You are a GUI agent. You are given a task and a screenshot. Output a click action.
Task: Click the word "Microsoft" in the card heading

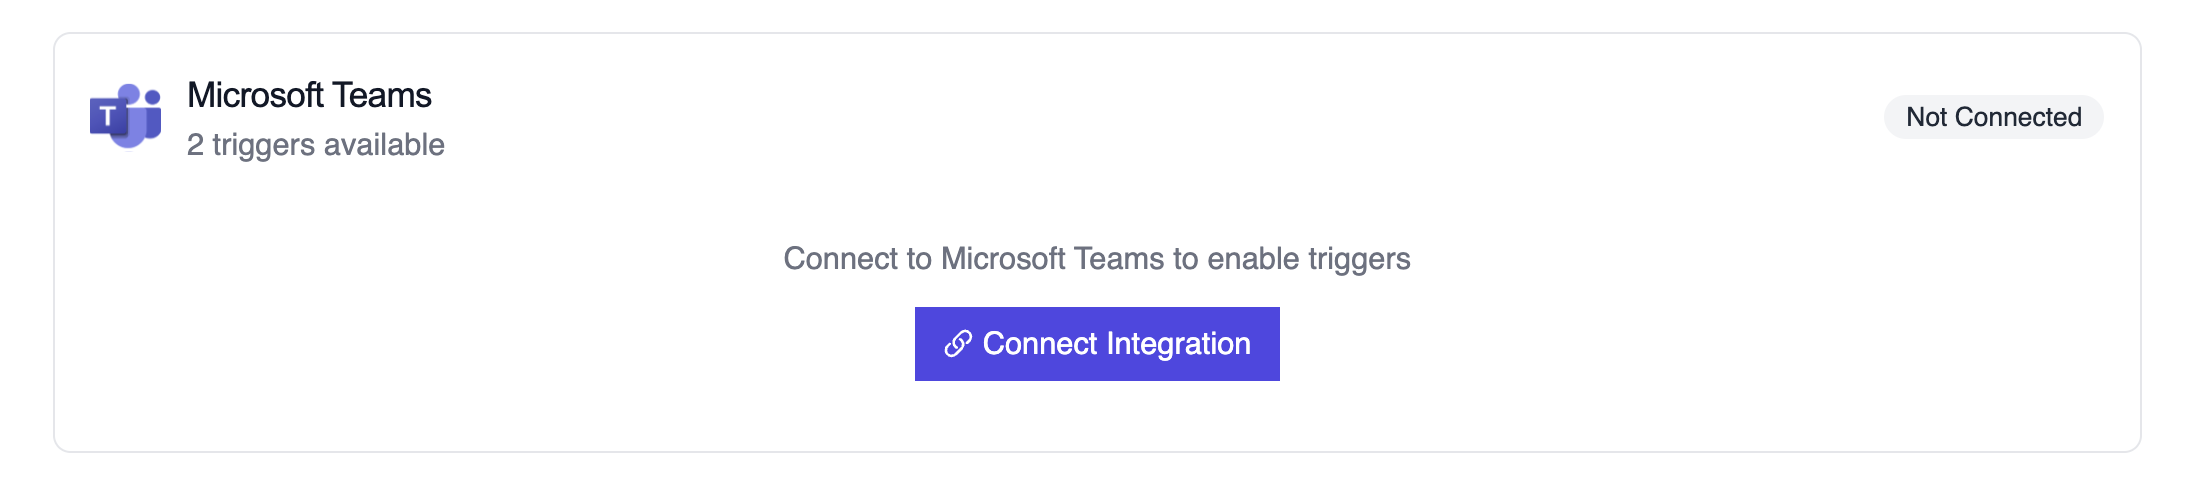pyautogui.click(x=255, y=95)
